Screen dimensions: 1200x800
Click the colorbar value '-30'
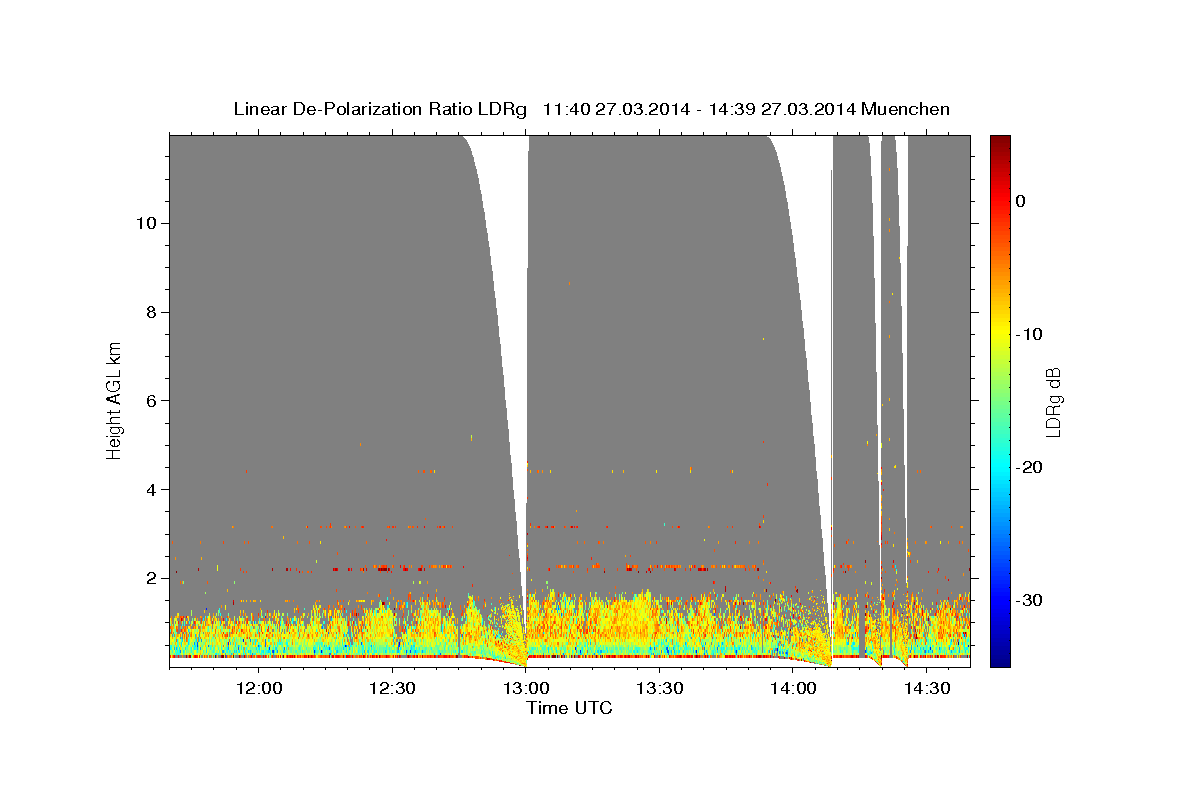pyautogui.click(x=1031, y=600)
